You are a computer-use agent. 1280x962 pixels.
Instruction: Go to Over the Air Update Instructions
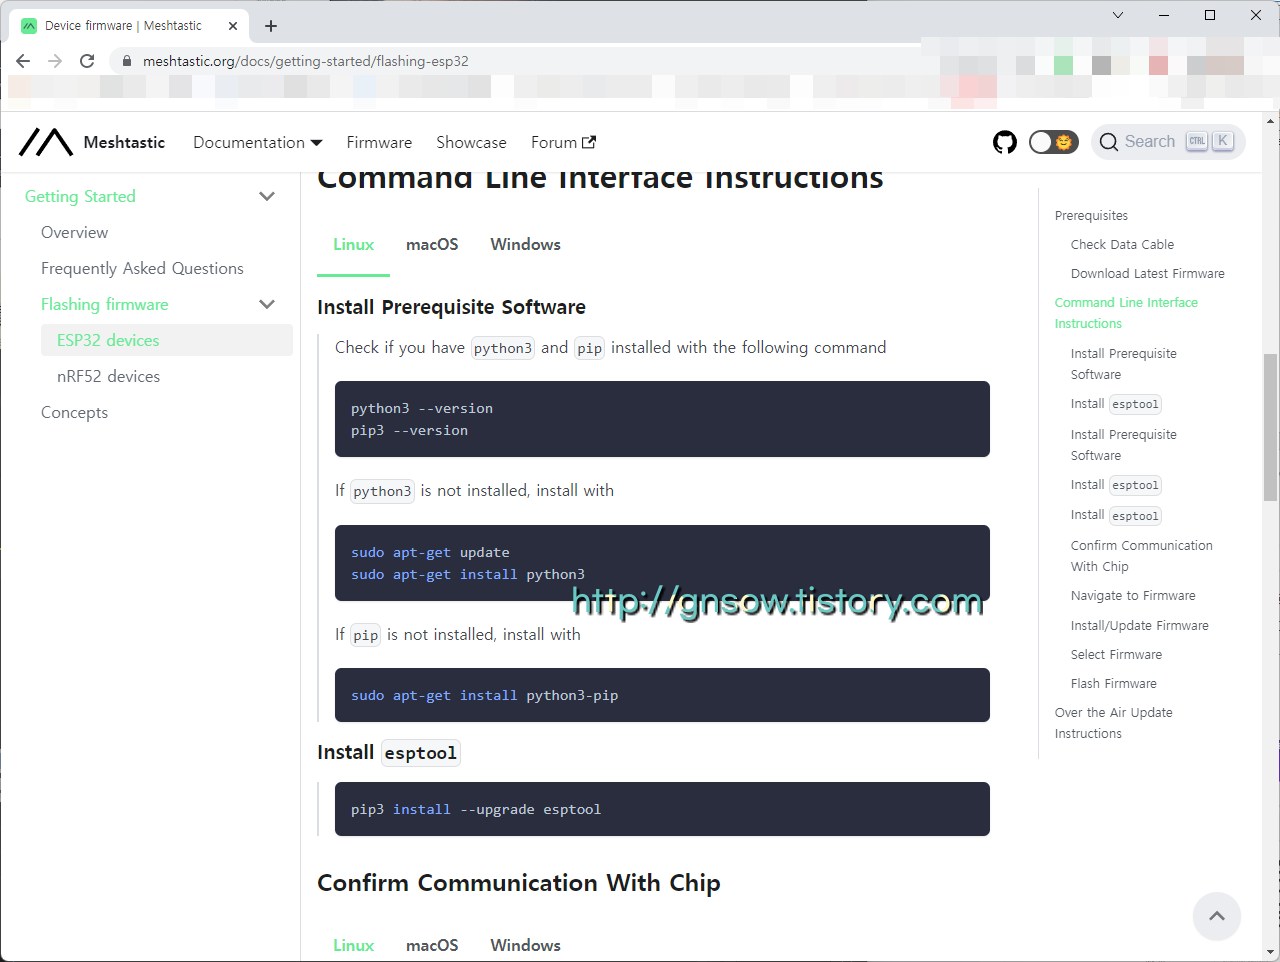pos(1114,723)
